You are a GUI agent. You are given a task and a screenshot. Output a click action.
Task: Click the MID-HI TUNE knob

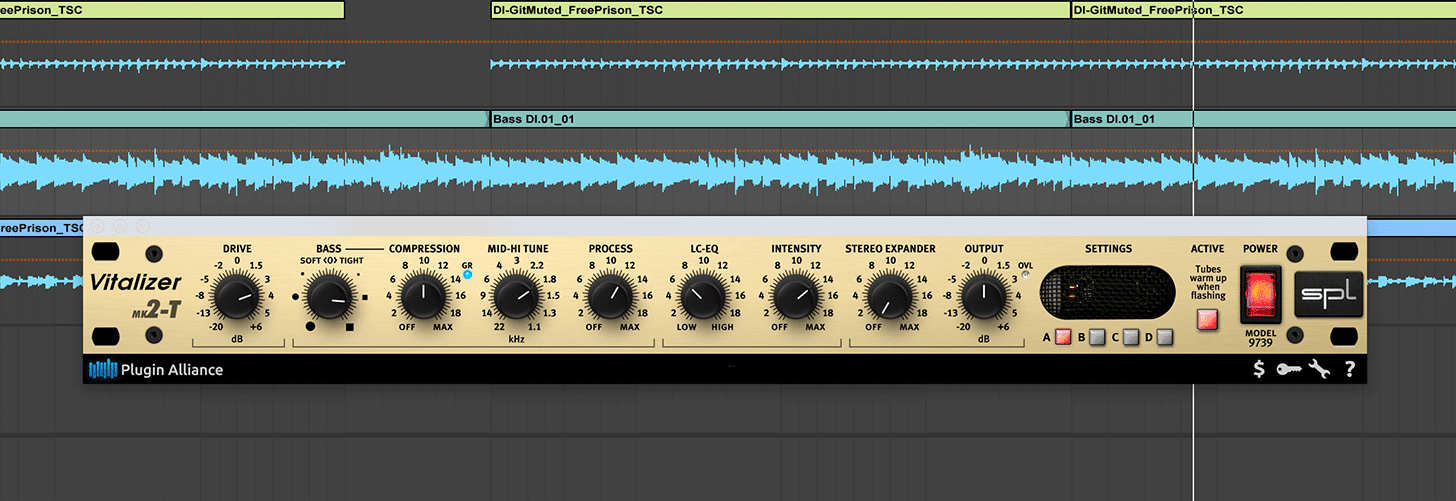(517, 296)
